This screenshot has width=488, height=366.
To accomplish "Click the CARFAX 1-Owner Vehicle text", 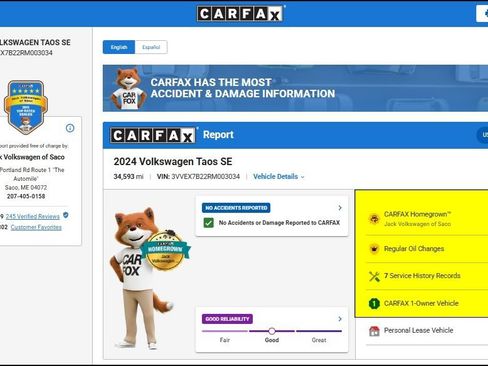I will (421, 303).
